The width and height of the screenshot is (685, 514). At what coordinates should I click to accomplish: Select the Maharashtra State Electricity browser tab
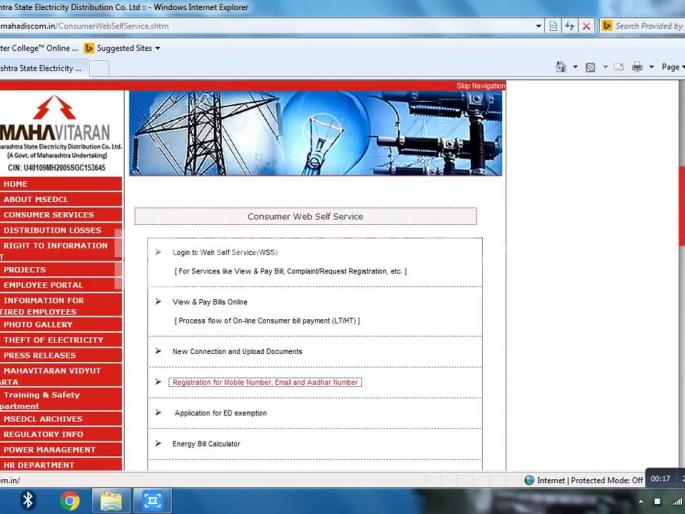[x=42, y=68]
